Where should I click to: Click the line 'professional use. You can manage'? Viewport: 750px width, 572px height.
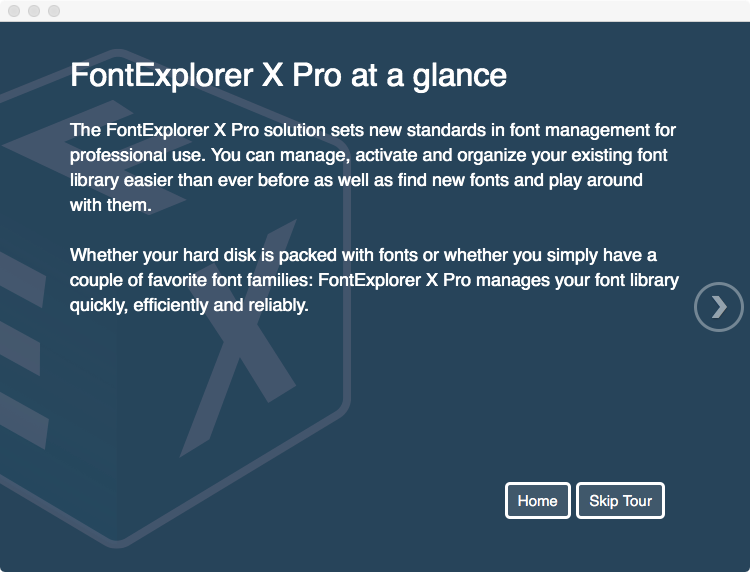pyautogui.click(x=210, y=155)
